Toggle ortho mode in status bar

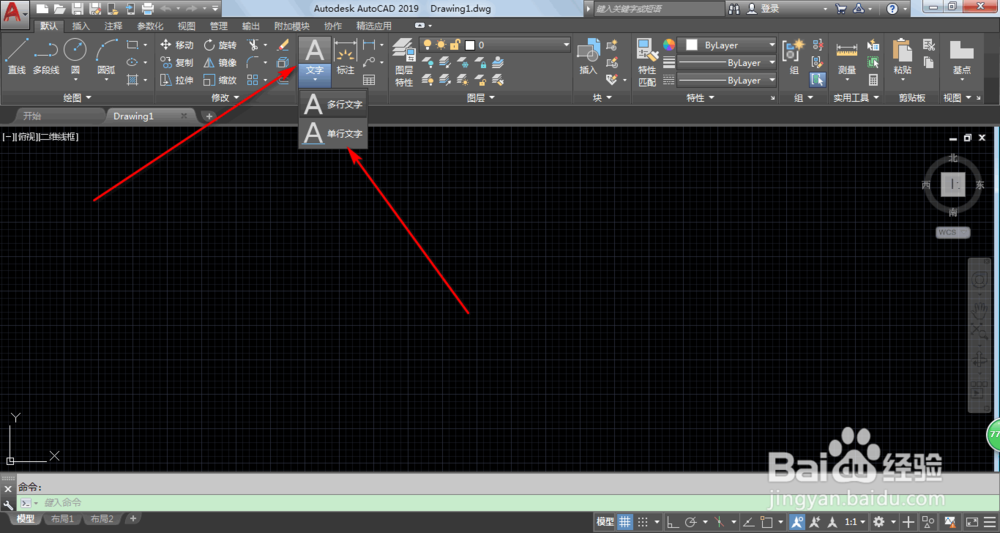673,521
